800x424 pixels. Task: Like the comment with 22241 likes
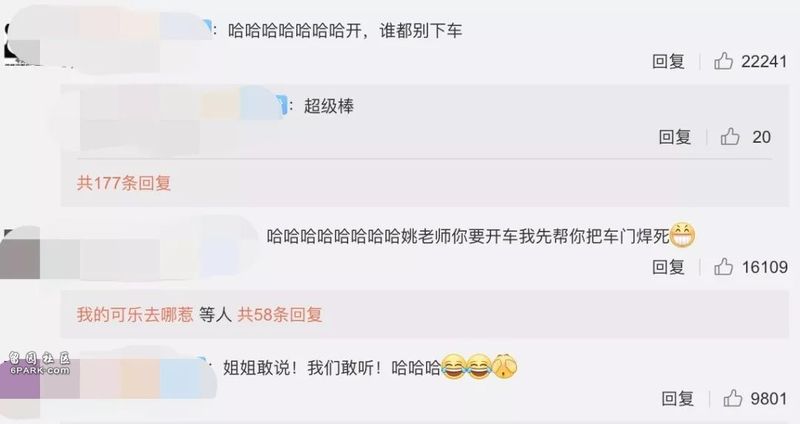click(x=723, y=61)
